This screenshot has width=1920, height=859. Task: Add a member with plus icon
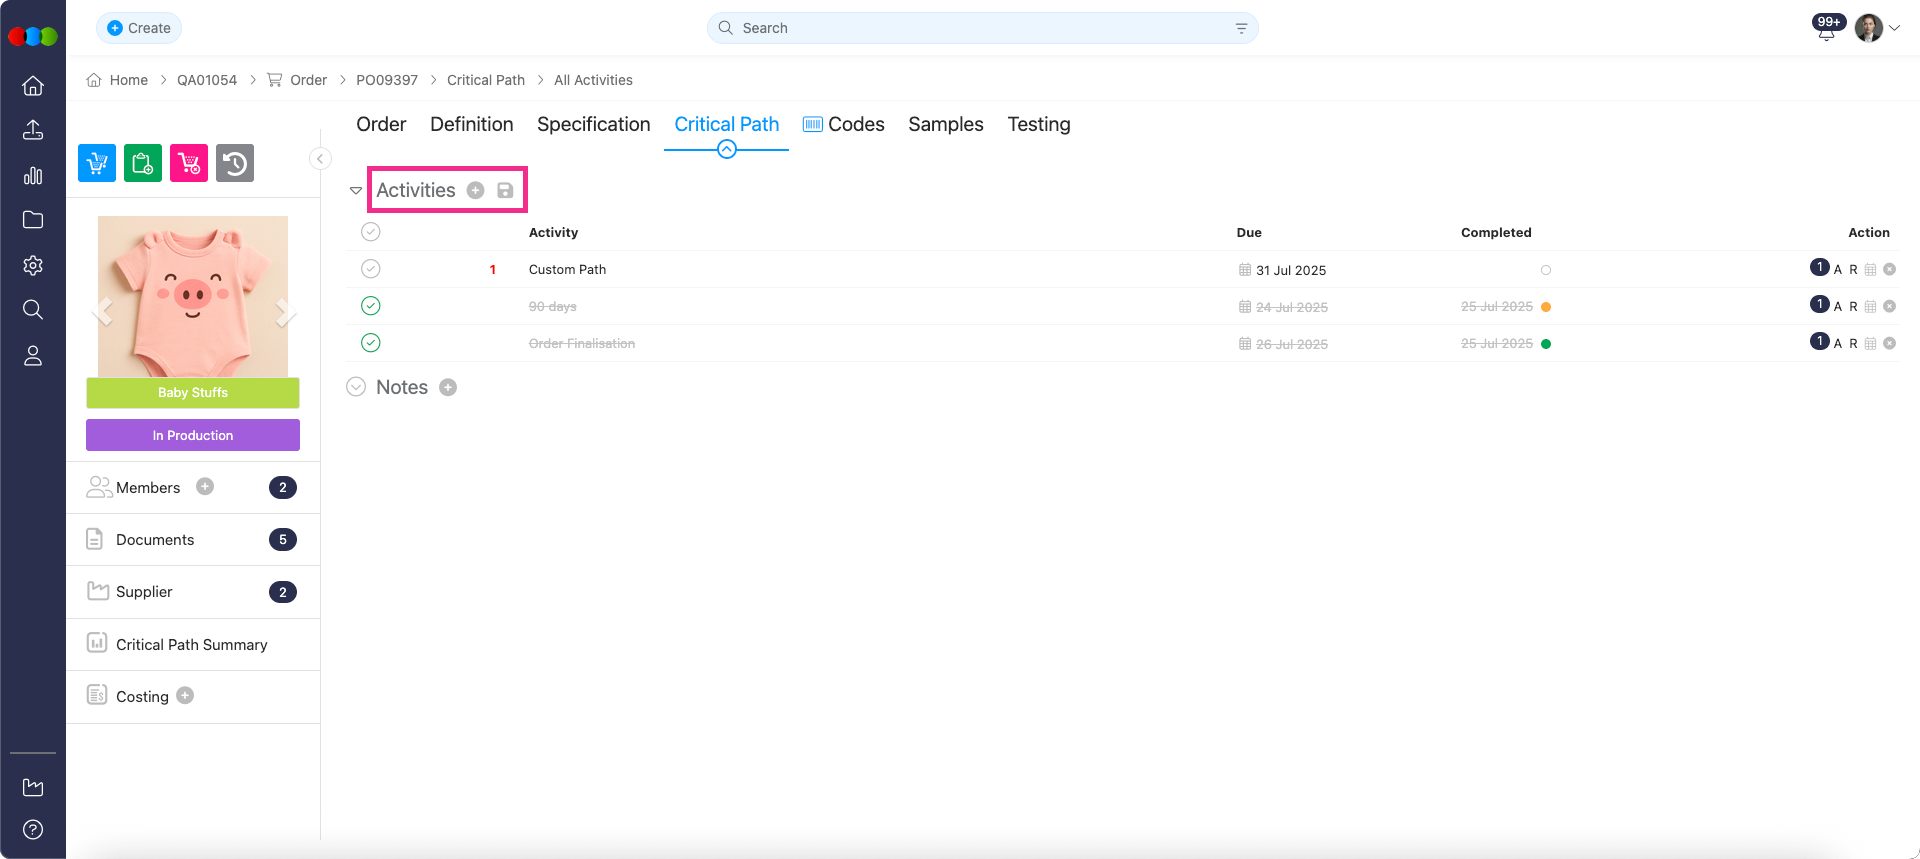pyautogui.click(x=205, y=487)
